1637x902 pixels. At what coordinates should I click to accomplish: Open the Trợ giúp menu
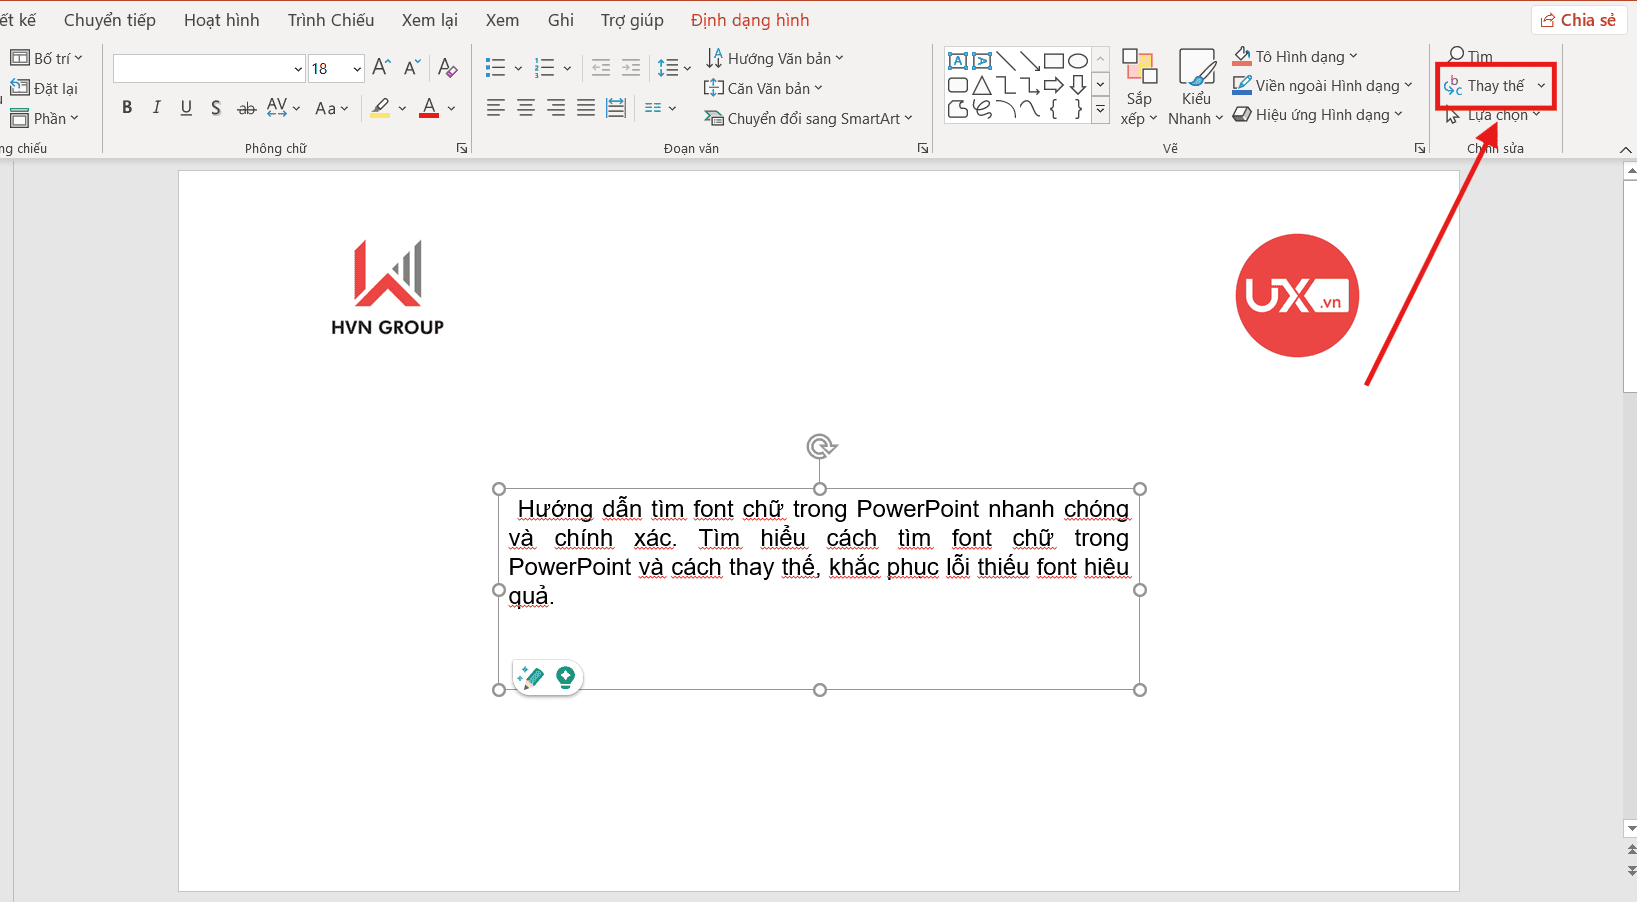[631, 19]
